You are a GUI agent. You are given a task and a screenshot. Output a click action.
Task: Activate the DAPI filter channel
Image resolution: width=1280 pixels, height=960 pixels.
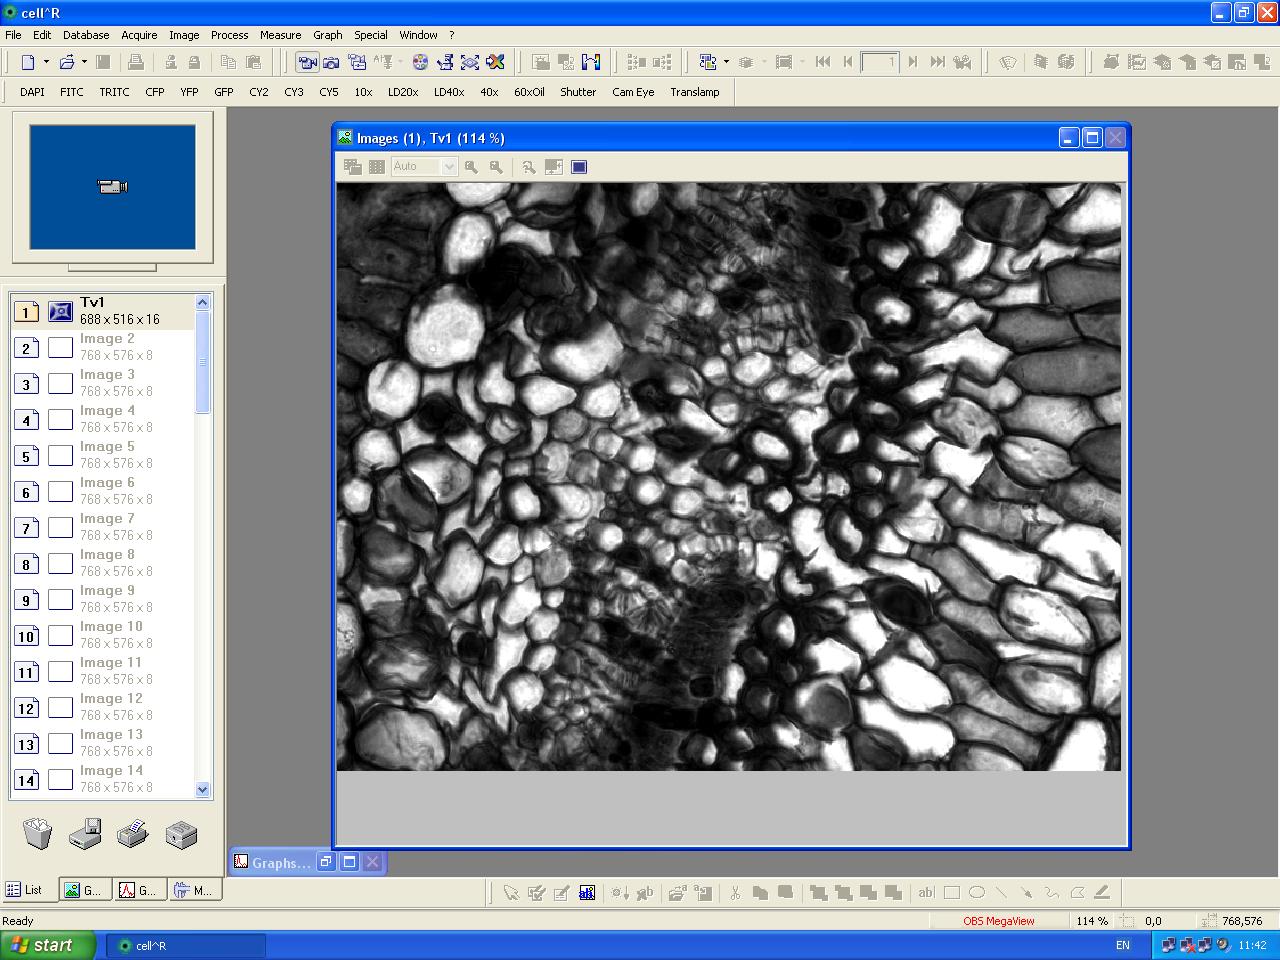pyautogui.click(x=31, y=92)
